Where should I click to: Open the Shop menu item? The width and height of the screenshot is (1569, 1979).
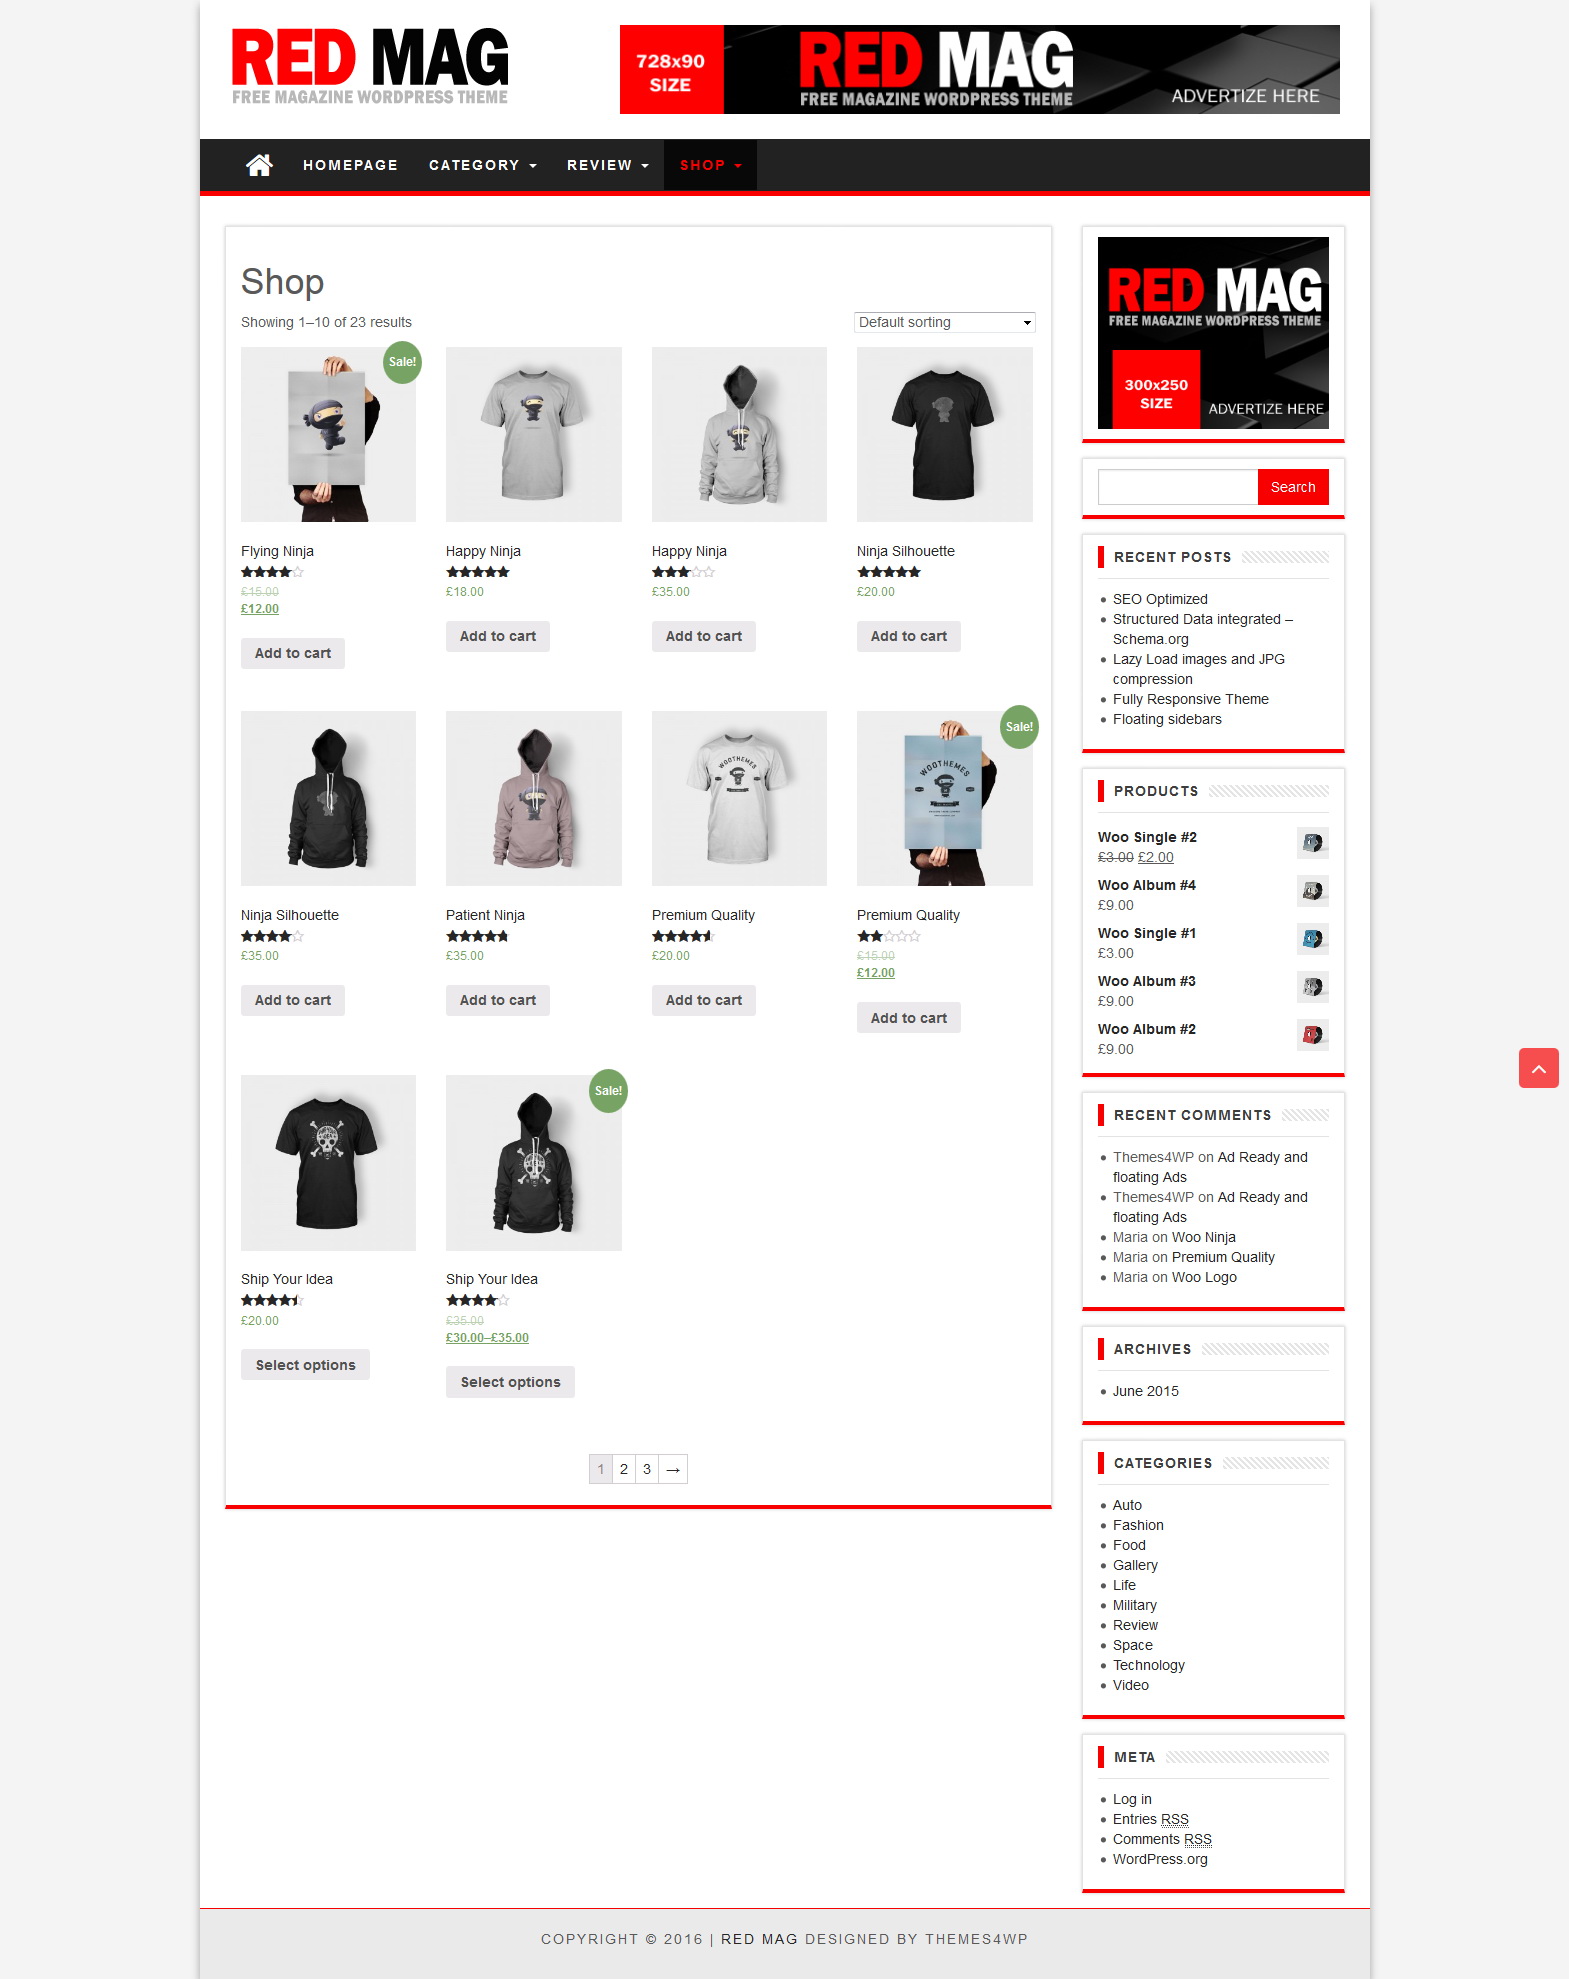(710, 165)
